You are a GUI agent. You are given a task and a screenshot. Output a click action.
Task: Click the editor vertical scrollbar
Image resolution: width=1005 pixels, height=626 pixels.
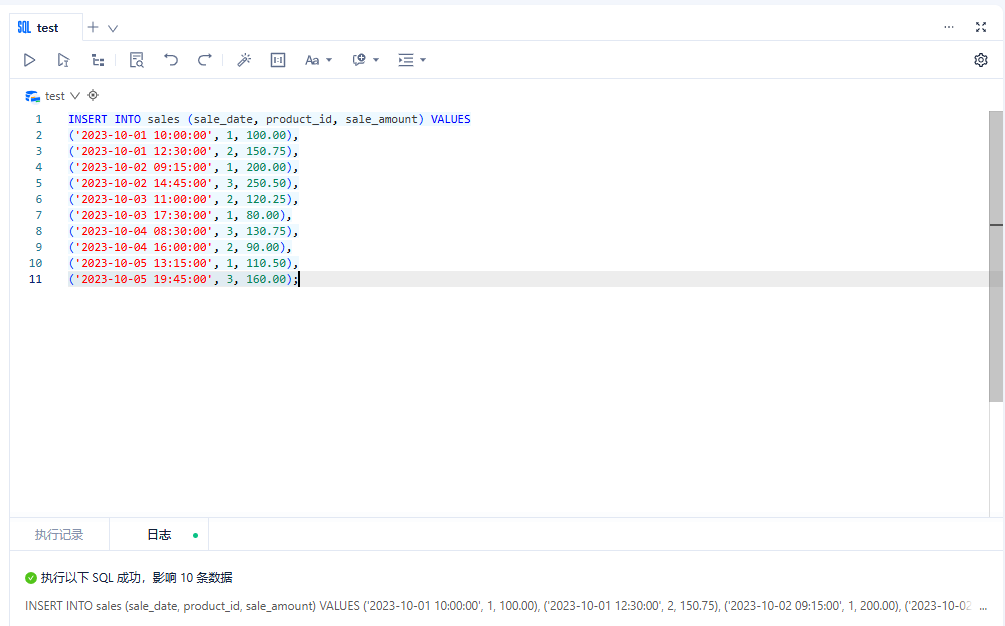996,256
